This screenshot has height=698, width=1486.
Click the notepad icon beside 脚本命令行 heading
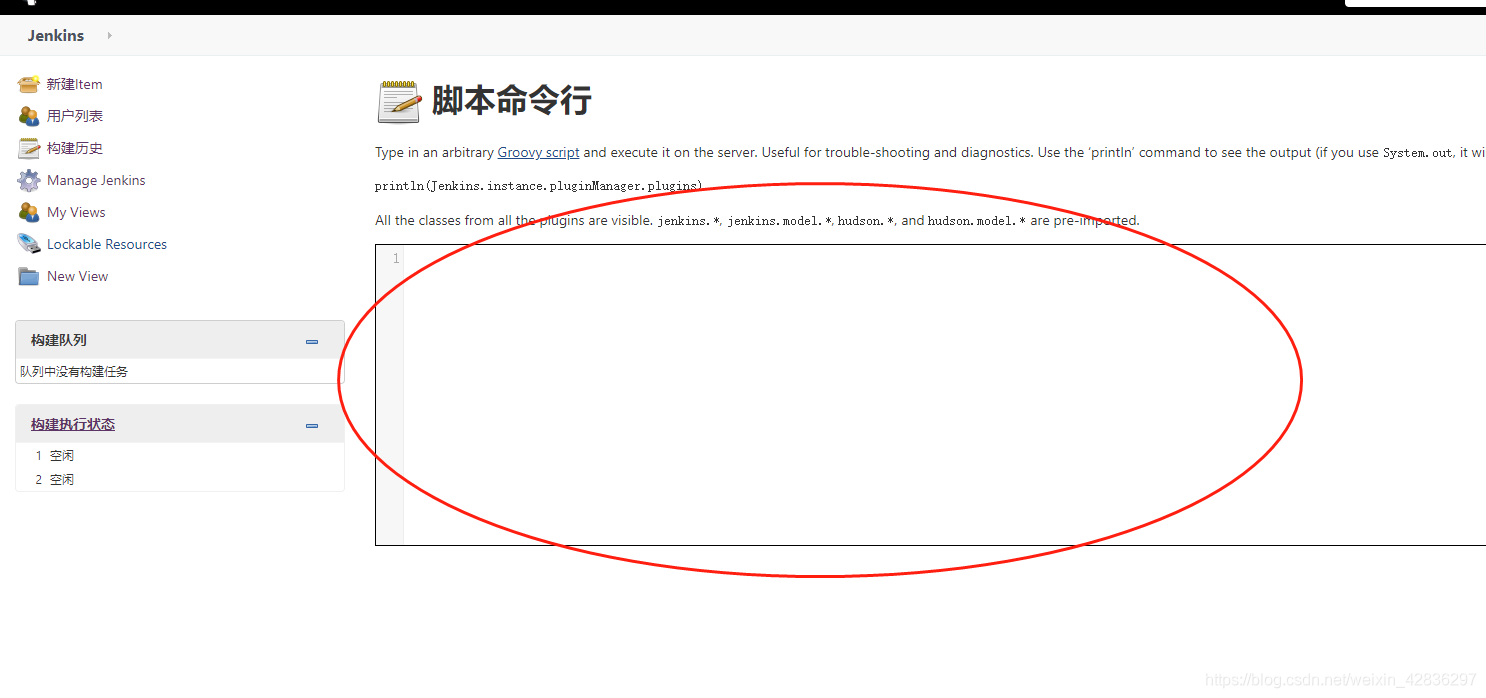(399, 102)
